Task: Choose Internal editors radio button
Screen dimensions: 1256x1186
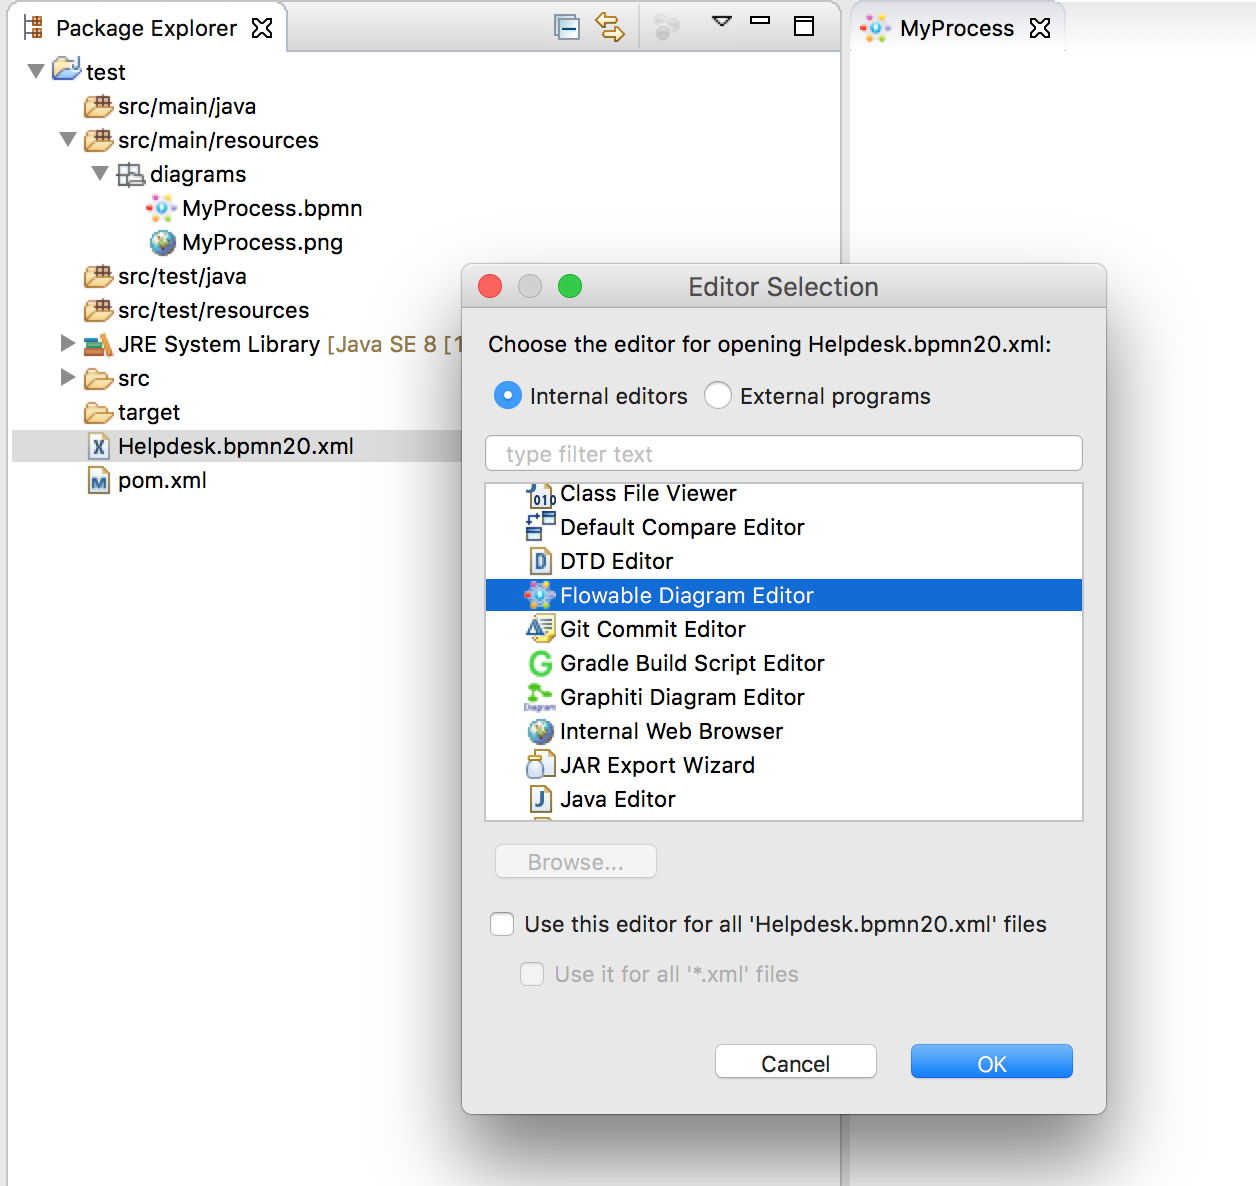Action: pyautogui.click(x=508, y=396)
